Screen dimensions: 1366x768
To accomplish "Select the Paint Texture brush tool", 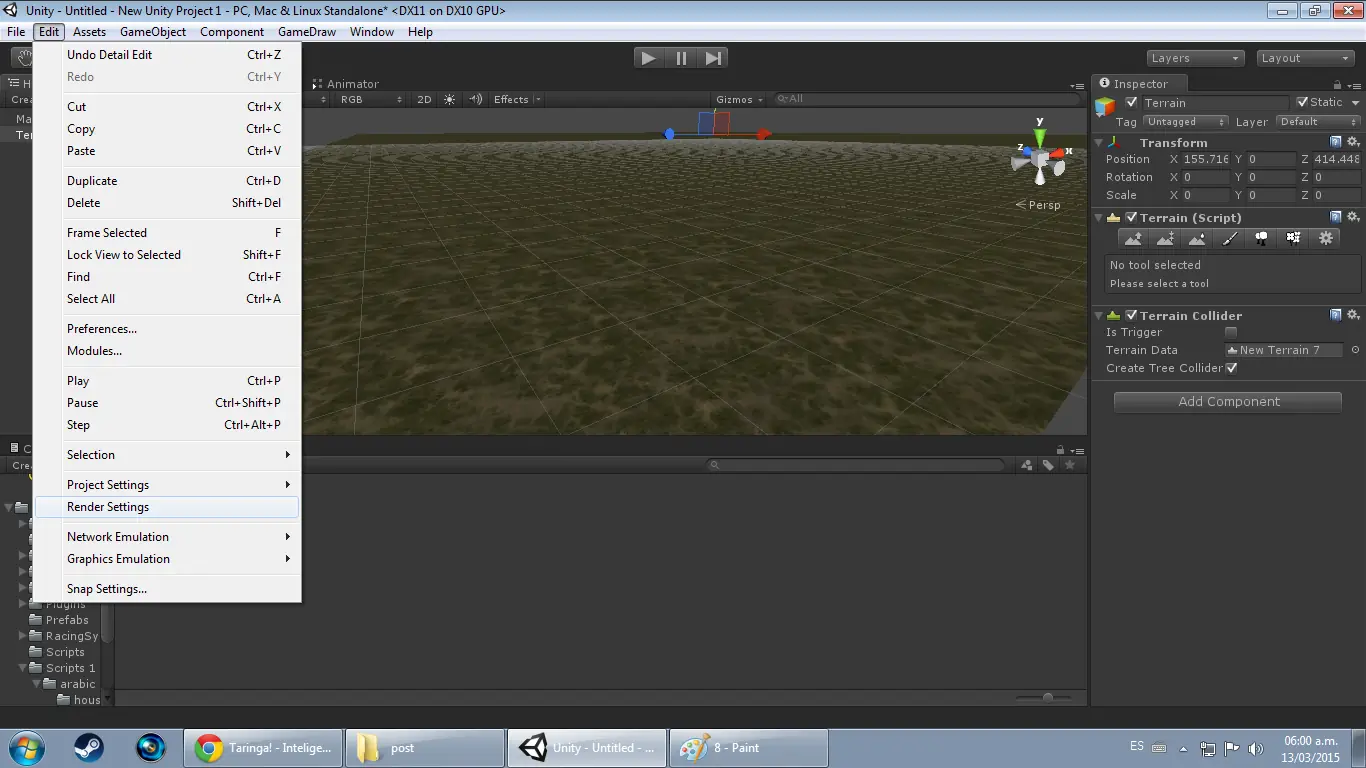I will (x=1229, y=238).
